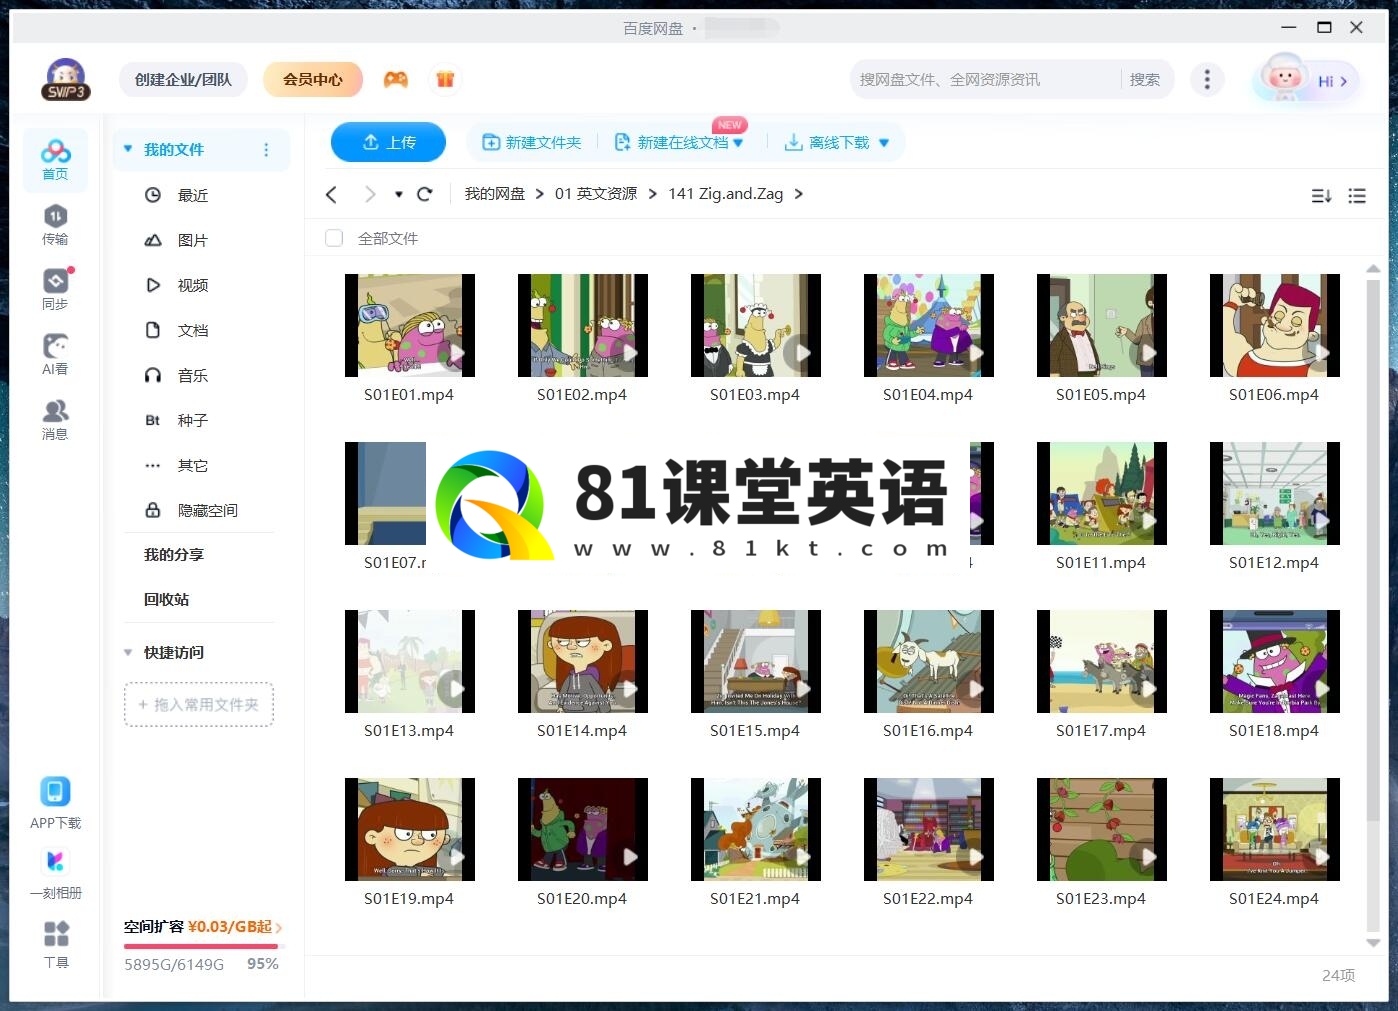Viewport: 1398px width, 1011px height.
Task: Open the 传输 transfer sidebar icon
Action: (55, 225)
